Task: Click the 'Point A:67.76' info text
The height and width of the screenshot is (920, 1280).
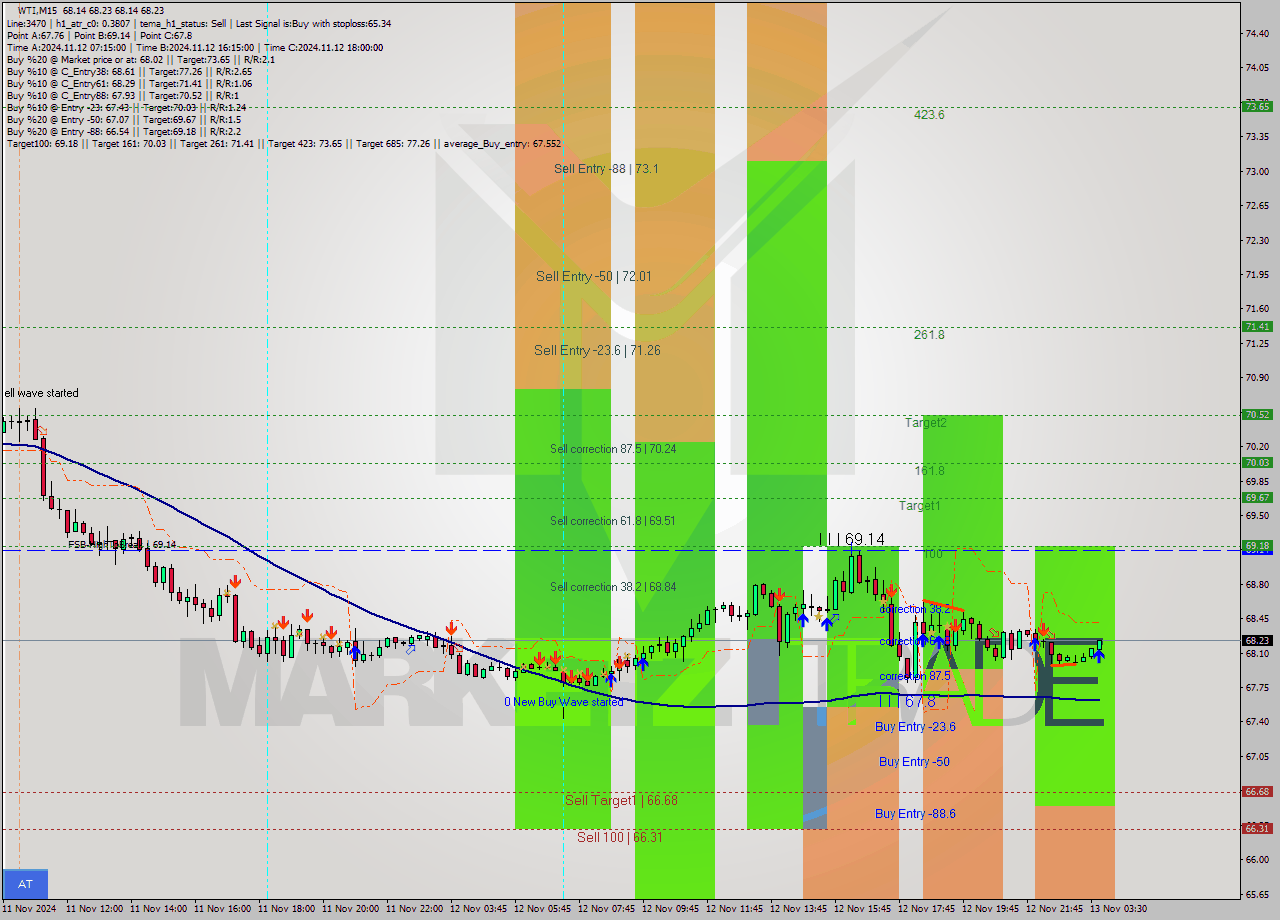Action: [36, 36]
